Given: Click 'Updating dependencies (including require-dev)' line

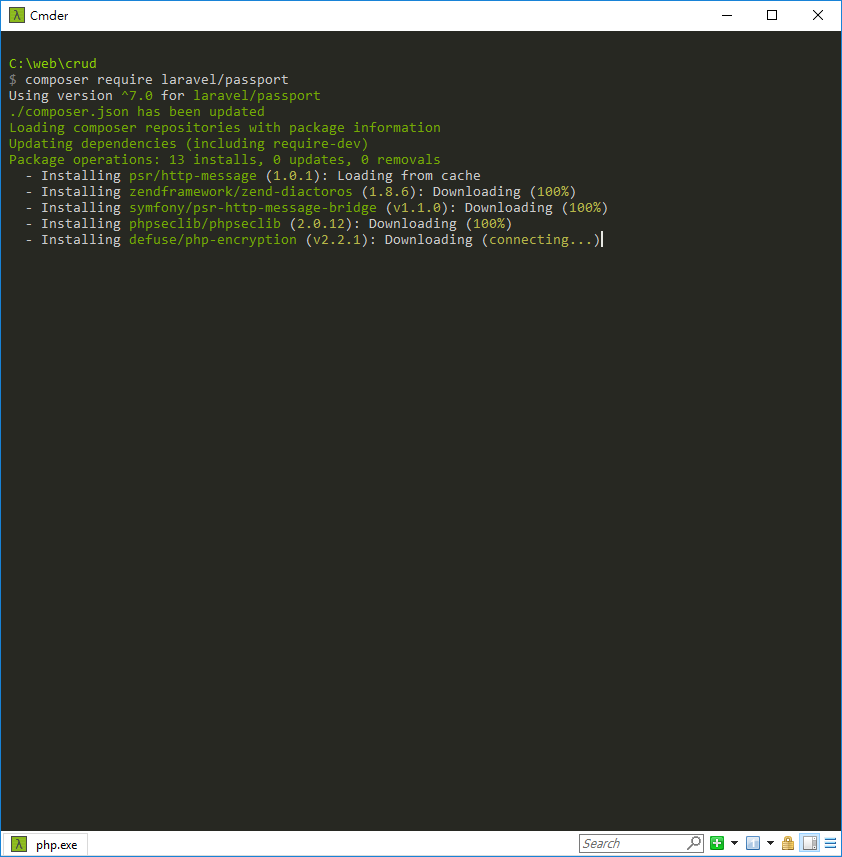Looking at the screenshot, I should [x=189, y=144].
